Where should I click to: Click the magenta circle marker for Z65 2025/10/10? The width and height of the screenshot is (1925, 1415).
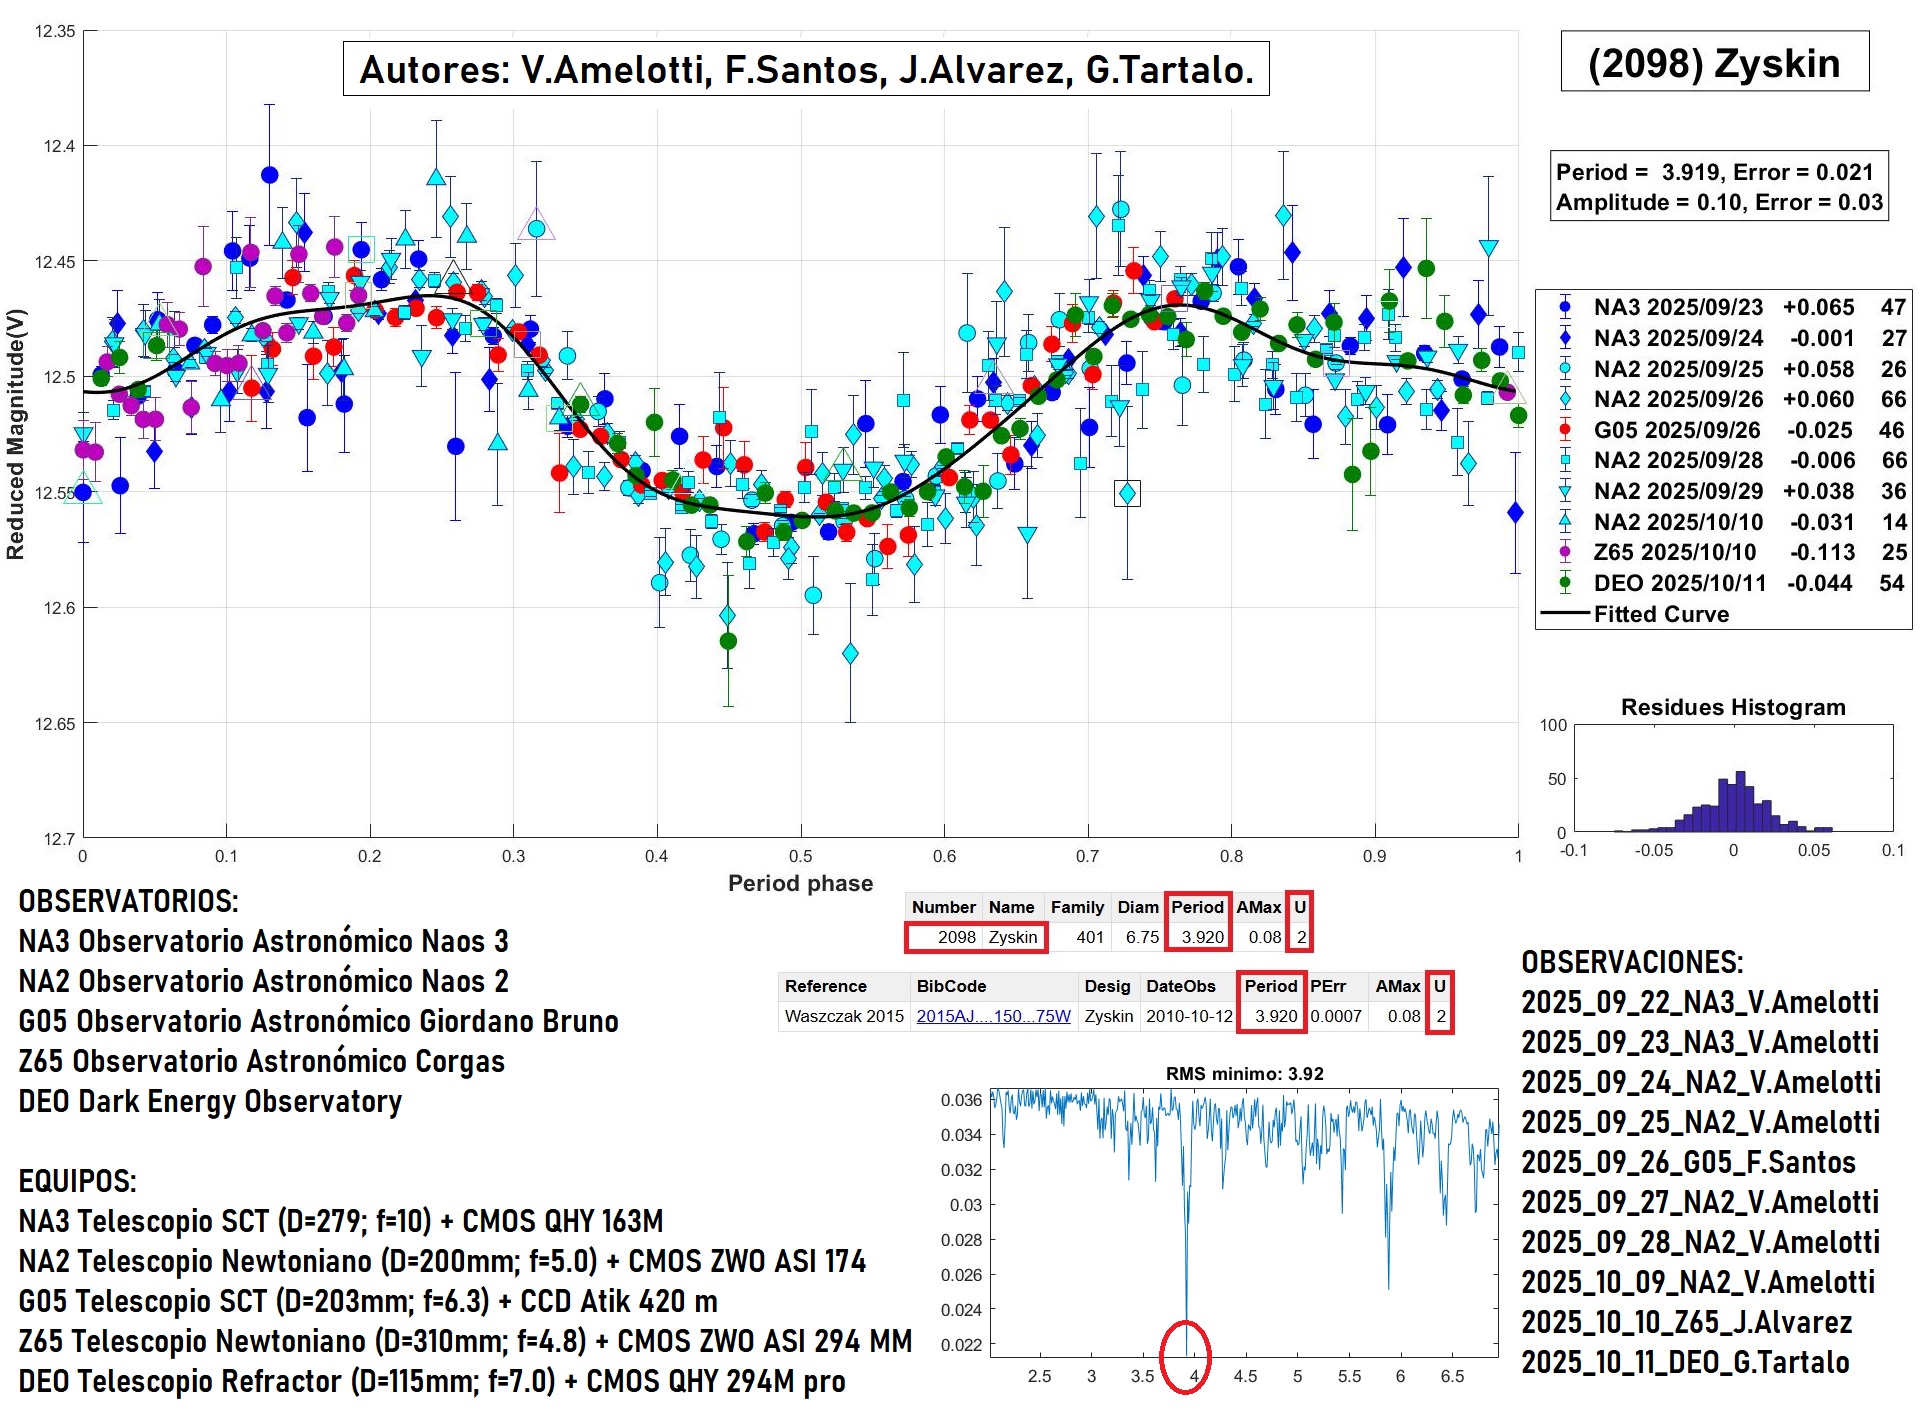click(x=1565, y=552)
